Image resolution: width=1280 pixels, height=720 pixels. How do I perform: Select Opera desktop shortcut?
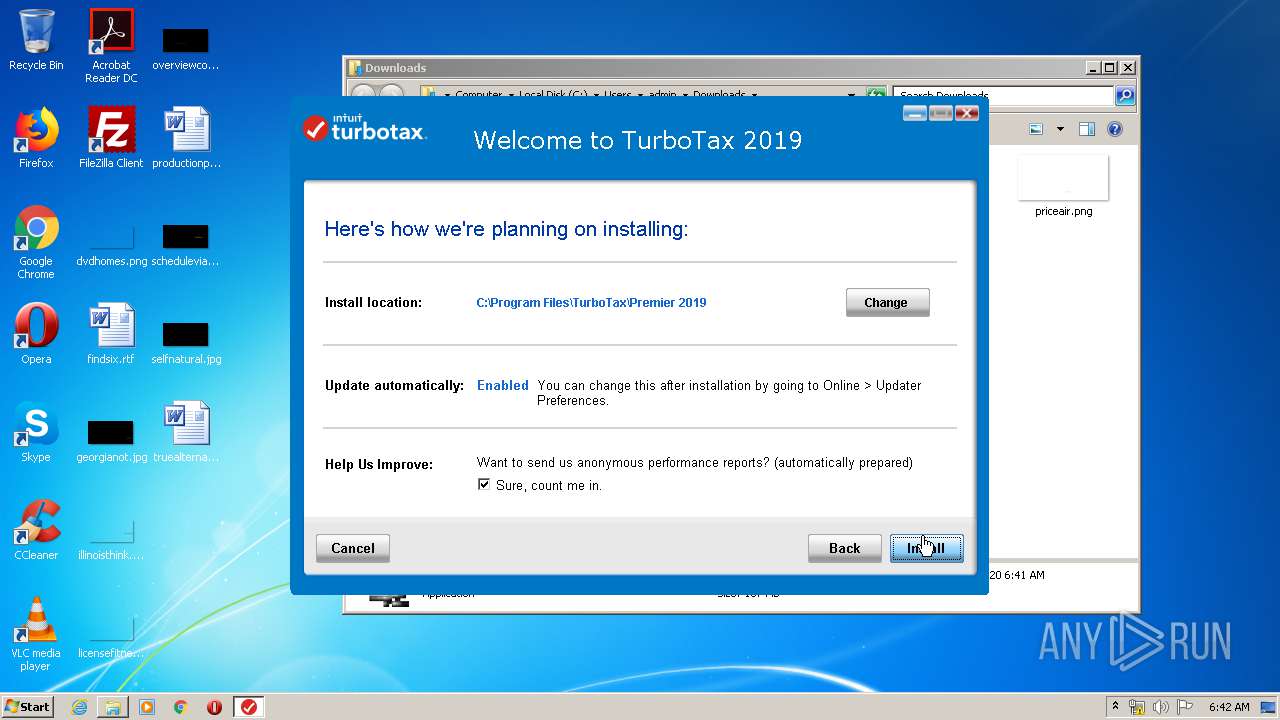pyautogui.click(x=36, y=334)
